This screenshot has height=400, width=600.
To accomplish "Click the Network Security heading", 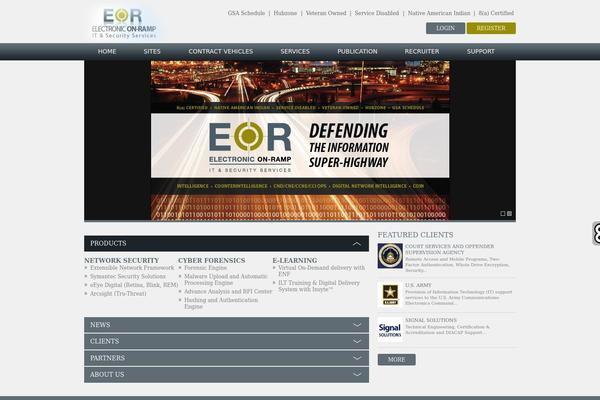I will [x=122, y=260].
